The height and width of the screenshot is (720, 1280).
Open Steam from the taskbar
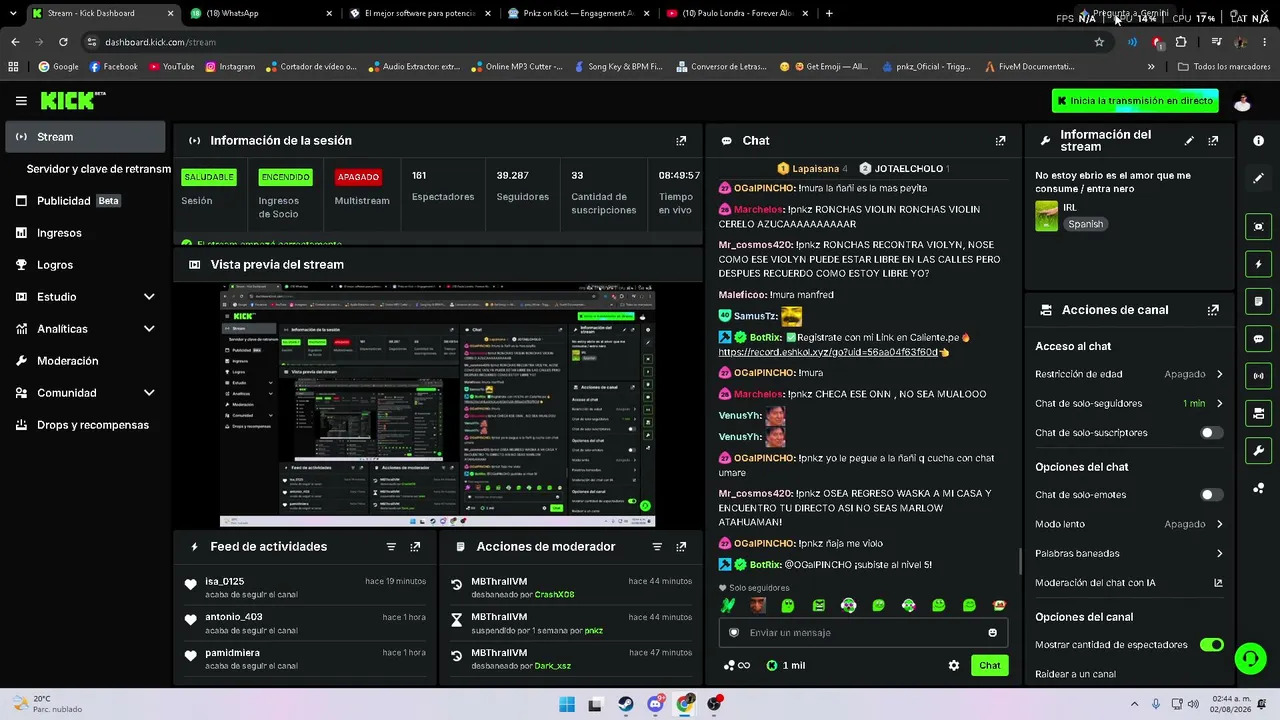625,704
